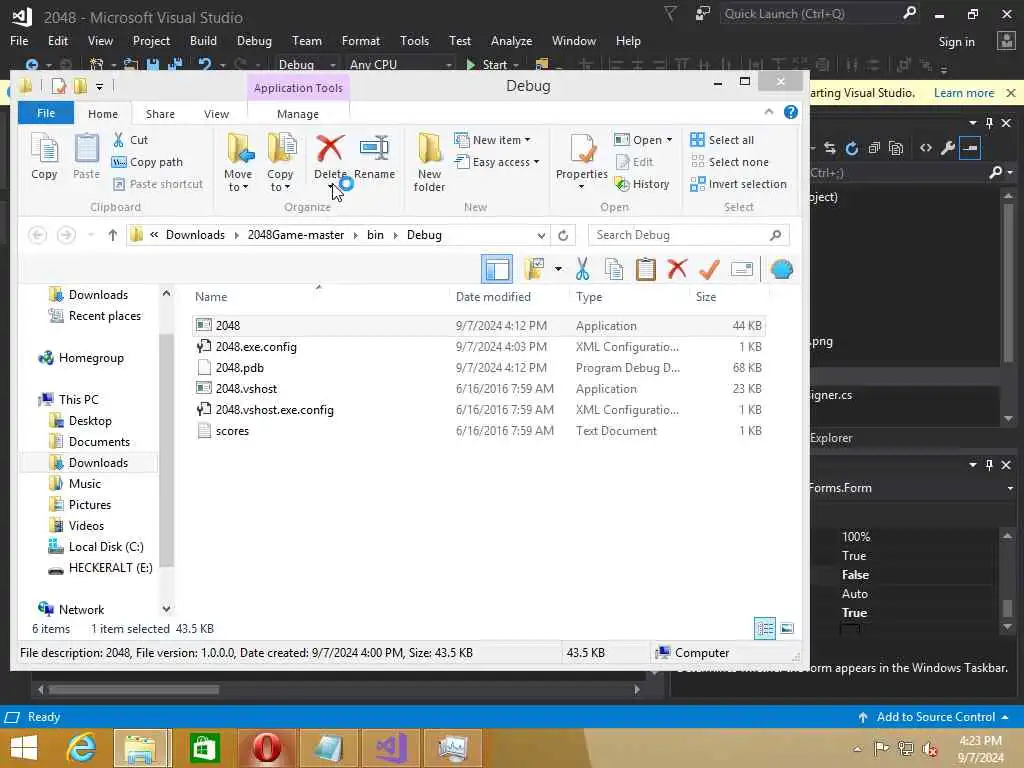Click the Start debugging button in Visual Studio
Viewport: 1024px width, 768px height.
(487, 65)
